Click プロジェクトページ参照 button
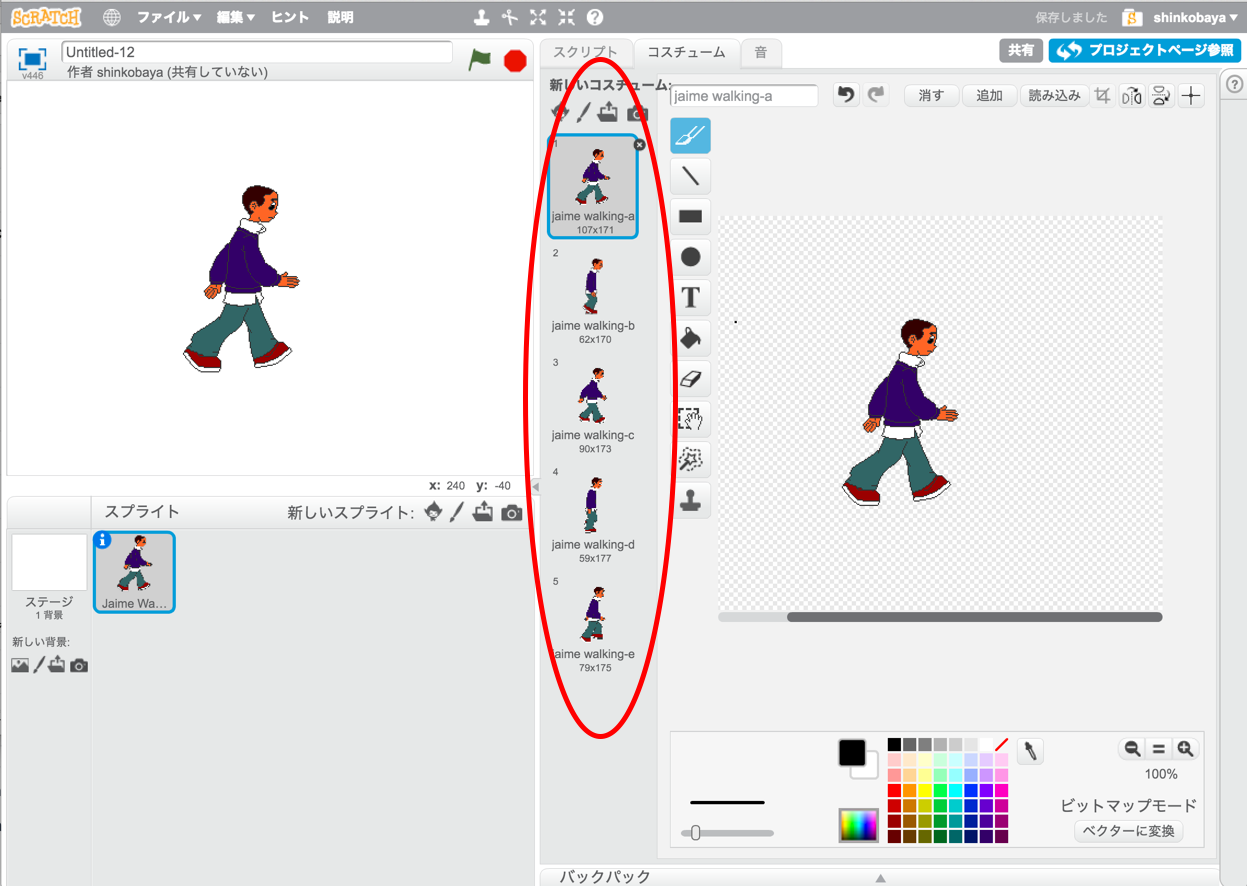The image size is (1247, 886). point(1144,50)
